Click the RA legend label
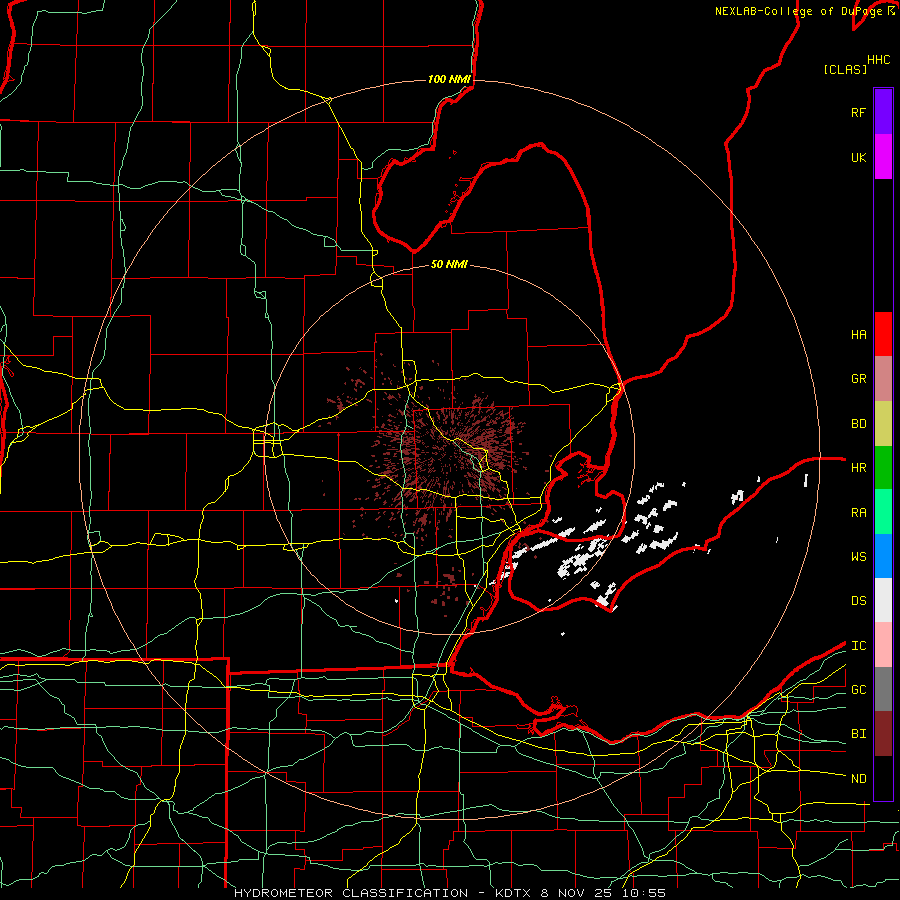Image resolution: width=900 pixels, height=900 pixels. [858, 513]
